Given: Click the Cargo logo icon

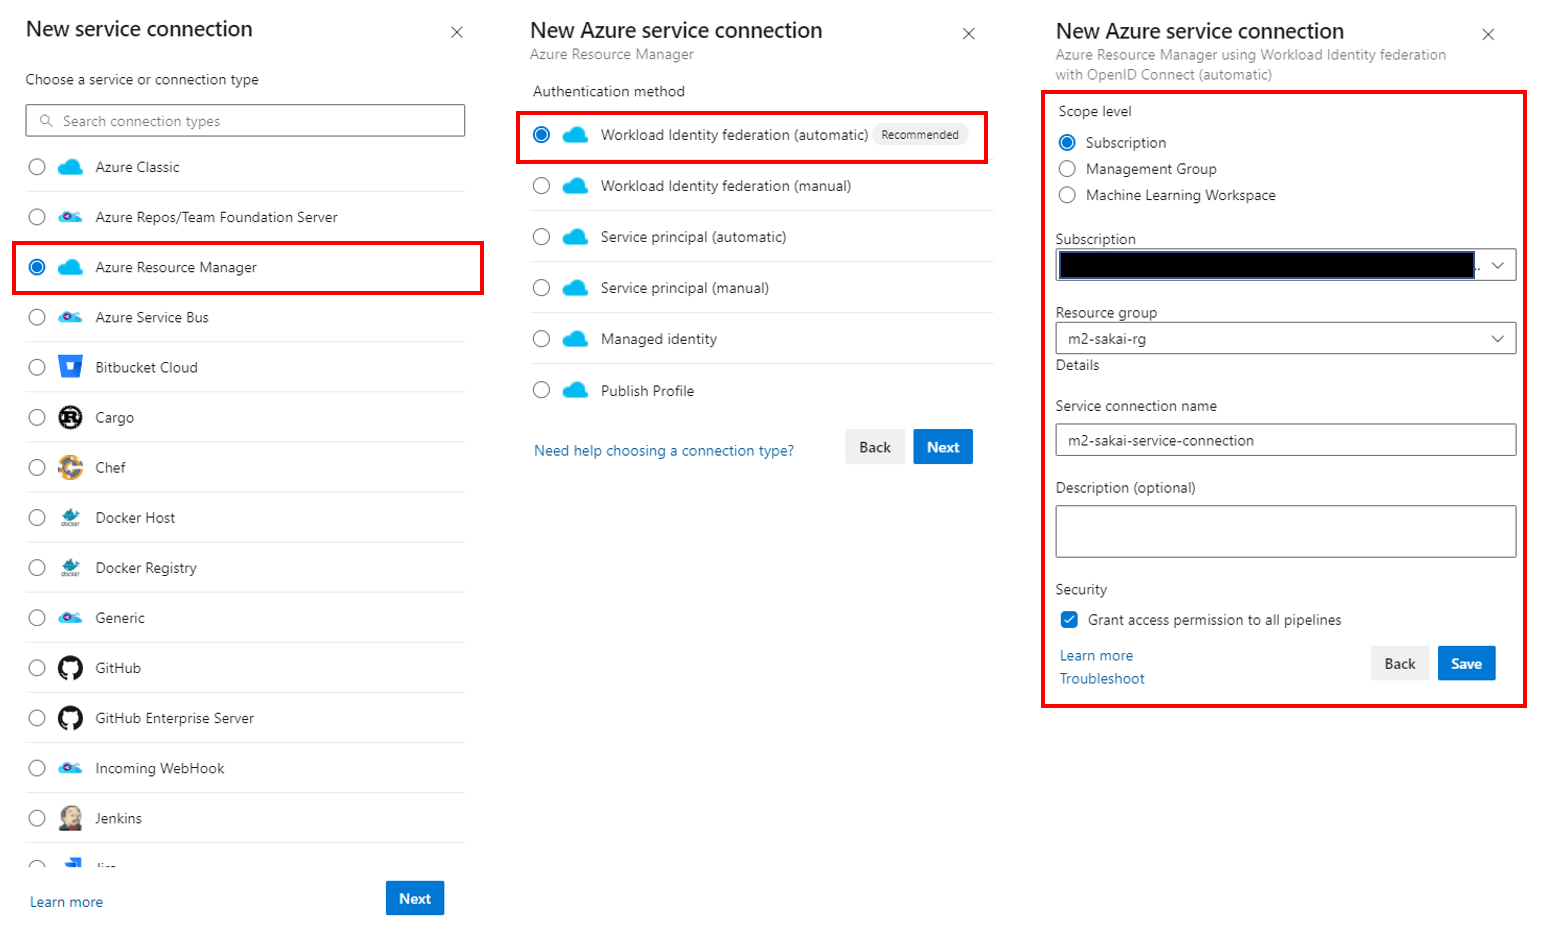Looking at the screenshot, I should [x=70, y=417].
